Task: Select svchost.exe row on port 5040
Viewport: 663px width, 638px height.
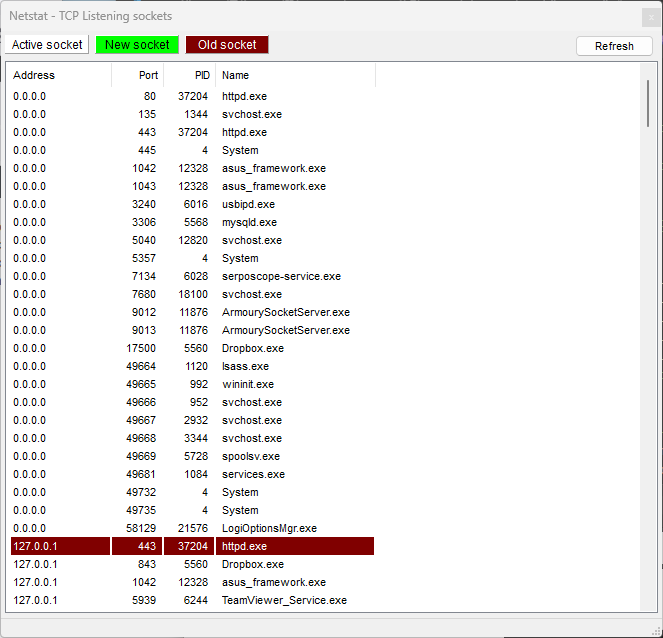Action: point(192,240)
